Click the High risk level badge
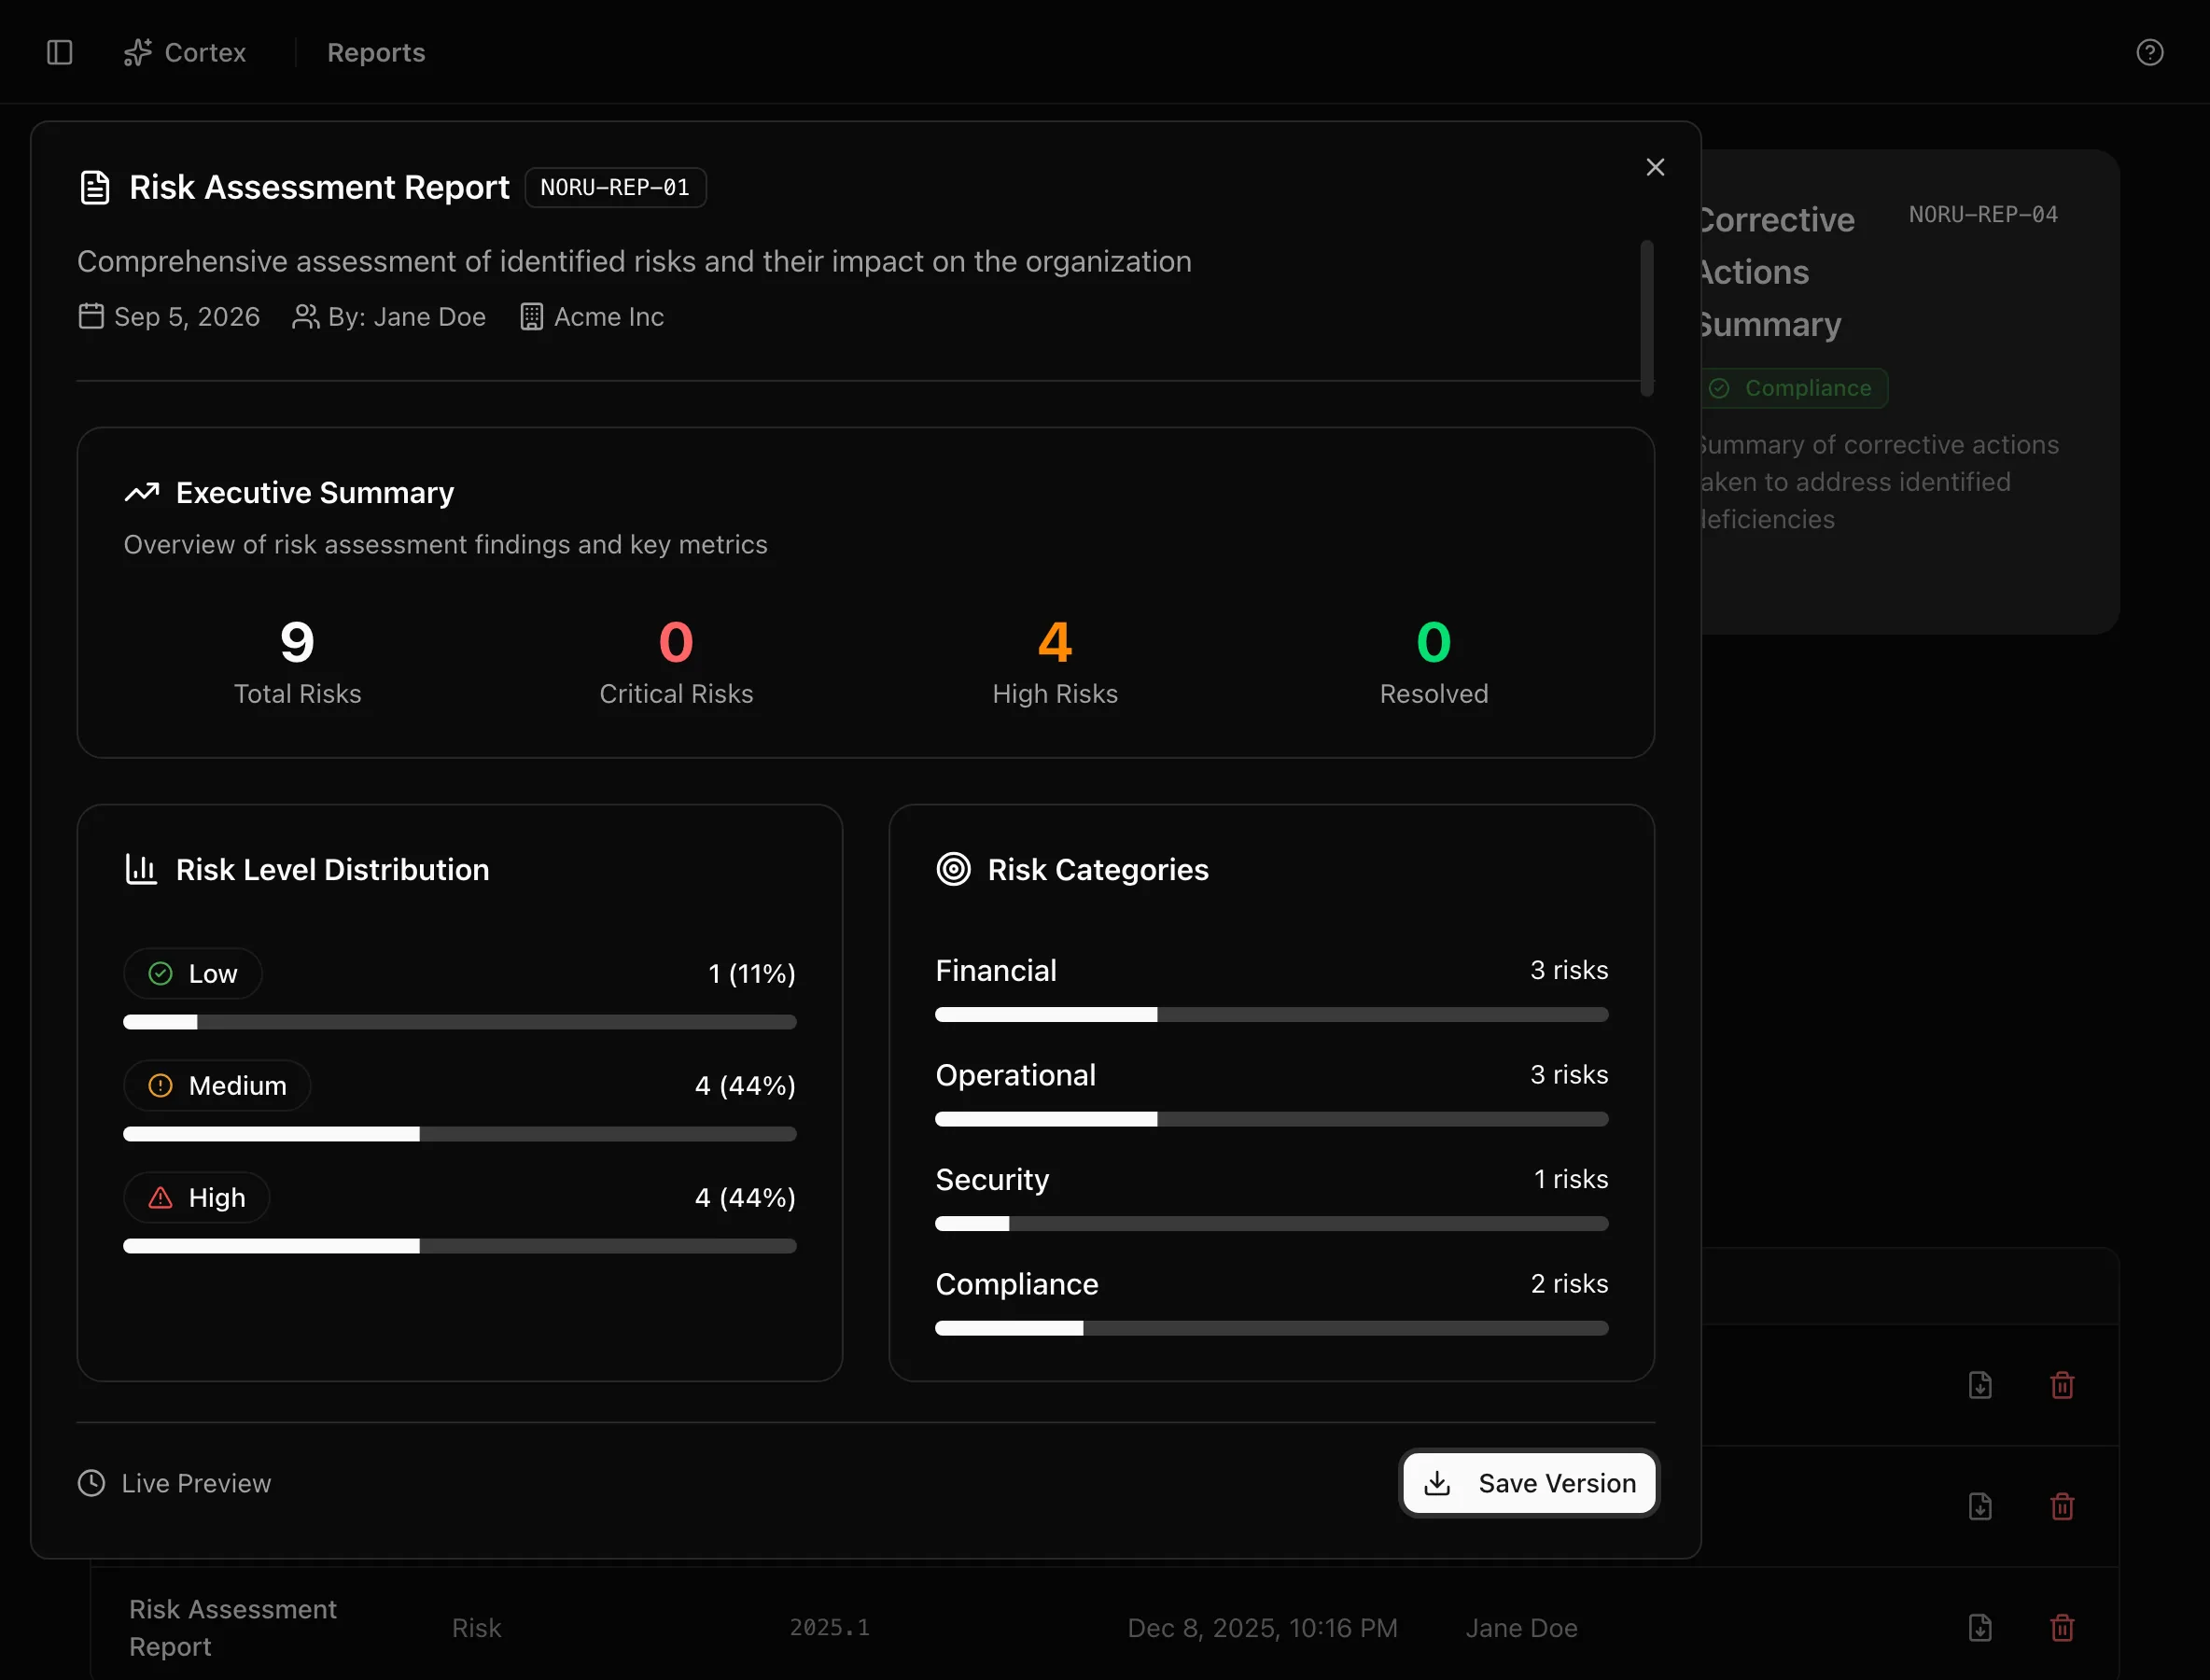Image resolution: width=2210 pixels, height=1680 pixels. 197,1197
